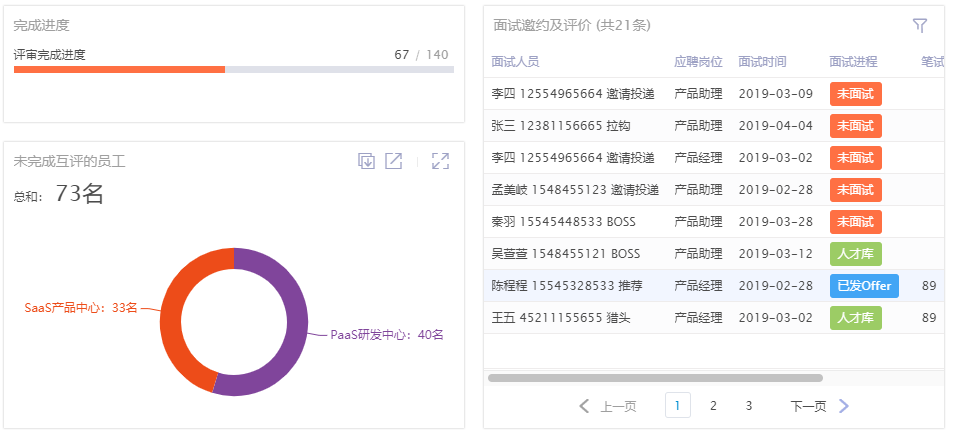This screenshot has width=956, height=432.
Task: Go to next page 下一页
Action: (x=820, y=406)
